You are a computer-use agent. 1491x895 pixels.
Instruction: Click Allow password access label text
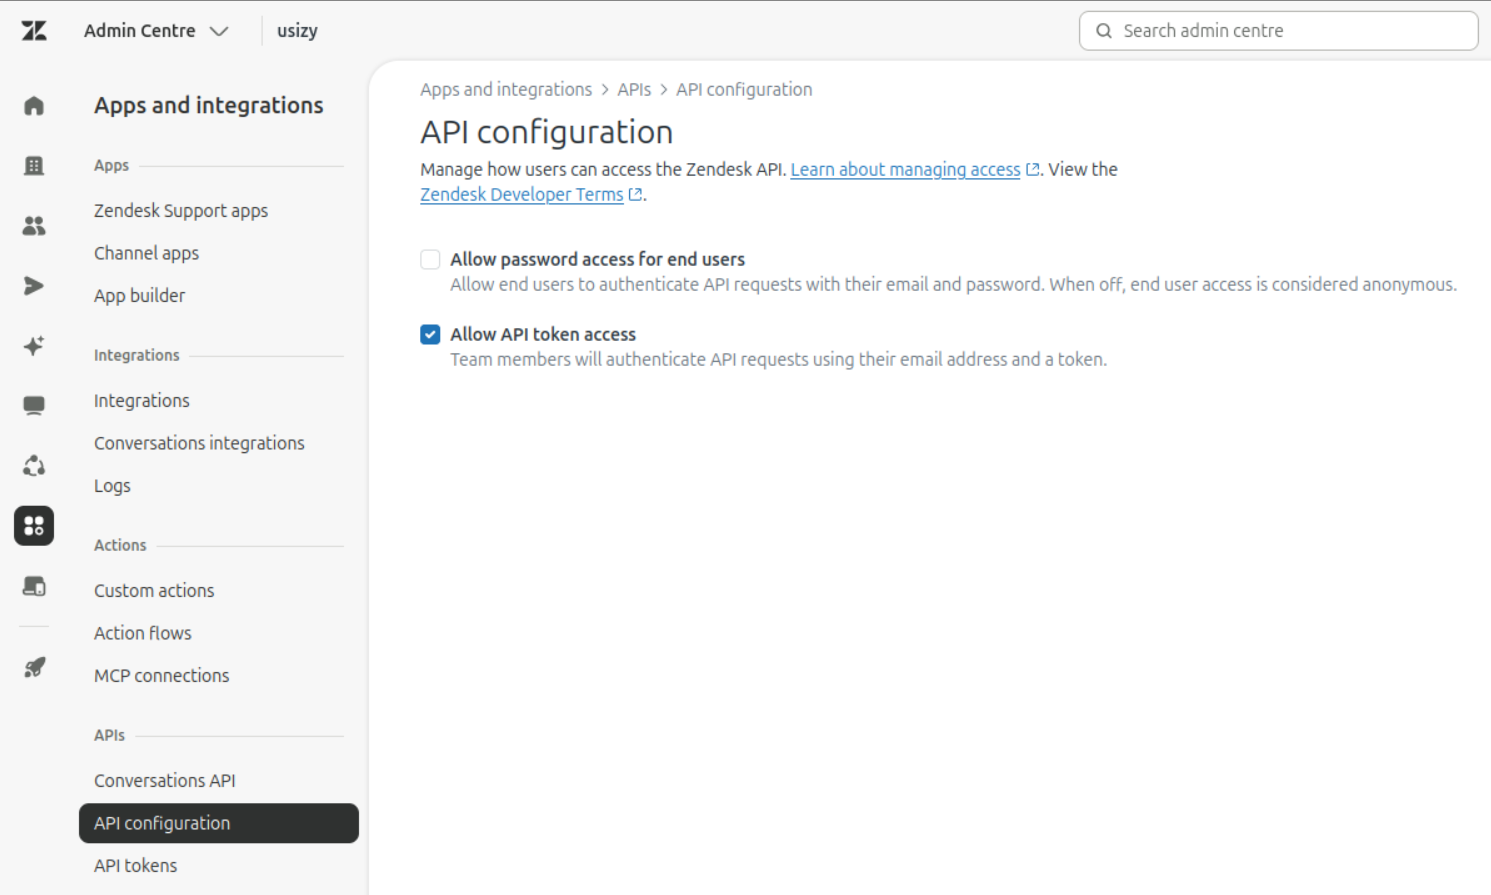(597, 260)
